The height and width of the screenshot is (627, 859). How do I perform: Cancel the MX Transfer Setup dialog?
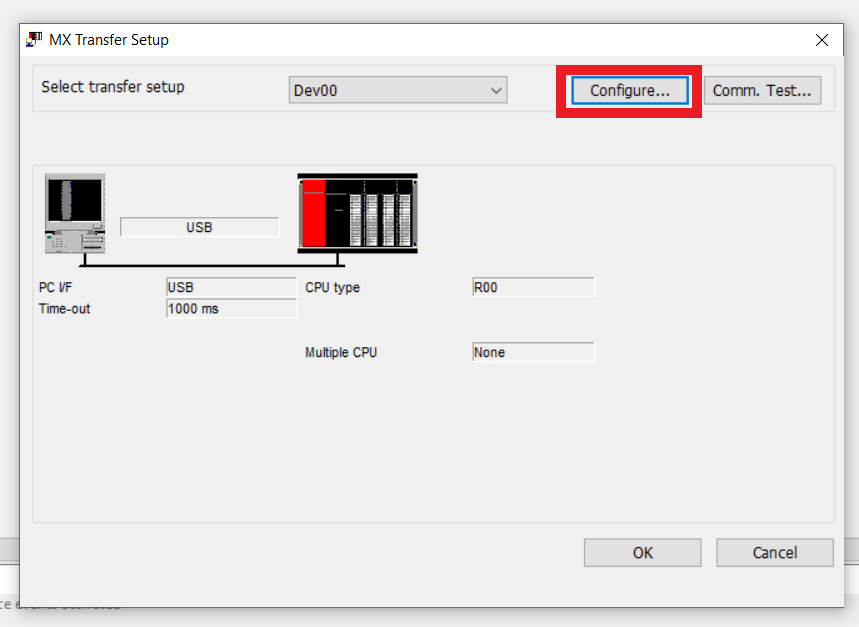(x=775, y=553)
